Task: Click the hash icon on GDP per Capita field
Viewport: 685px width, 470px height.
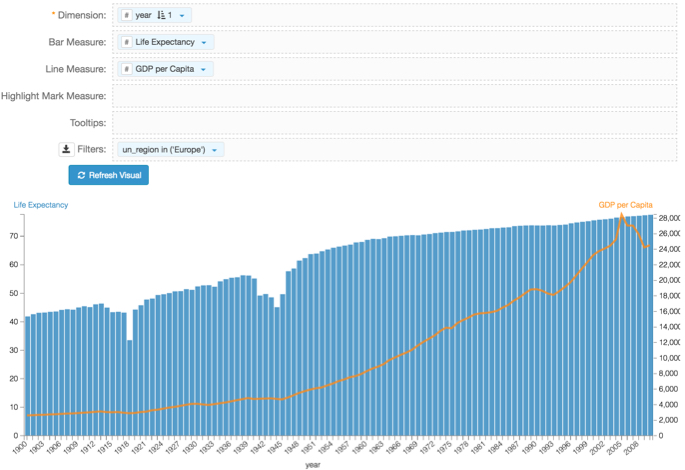Action: 127,69
